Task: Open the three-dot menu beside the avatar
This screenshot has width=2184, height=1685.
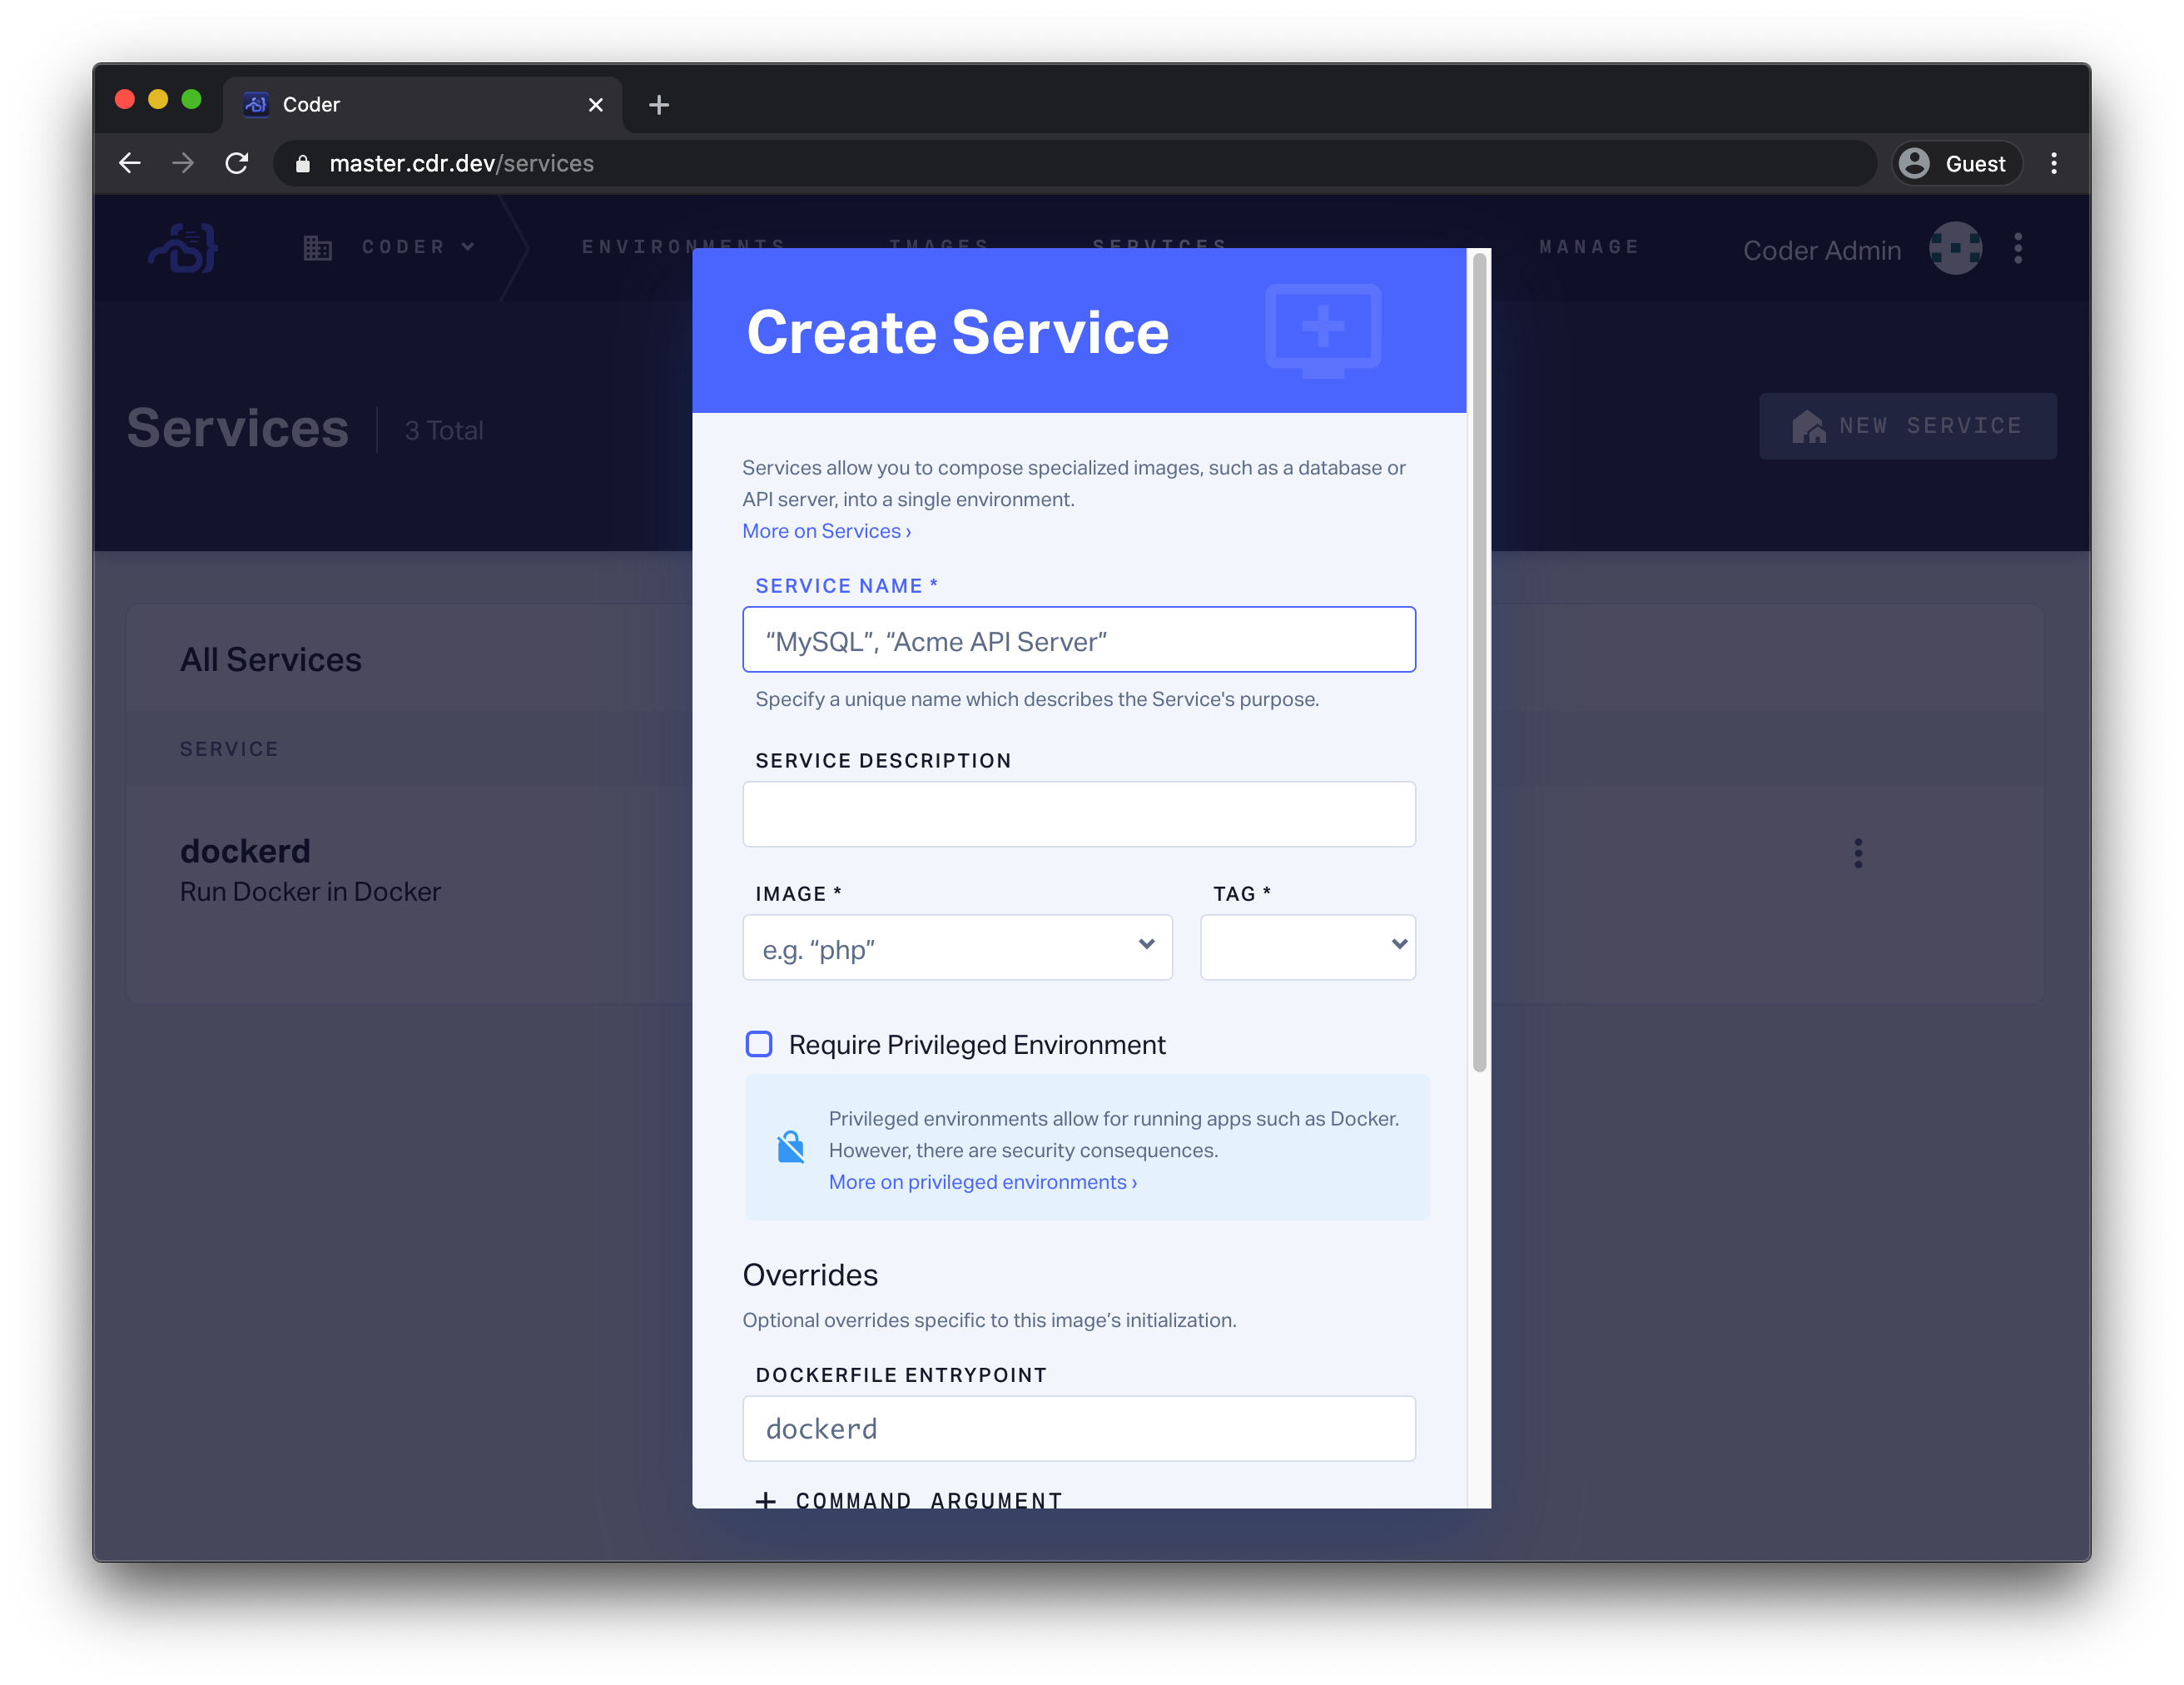Action: coord(2018,248)
